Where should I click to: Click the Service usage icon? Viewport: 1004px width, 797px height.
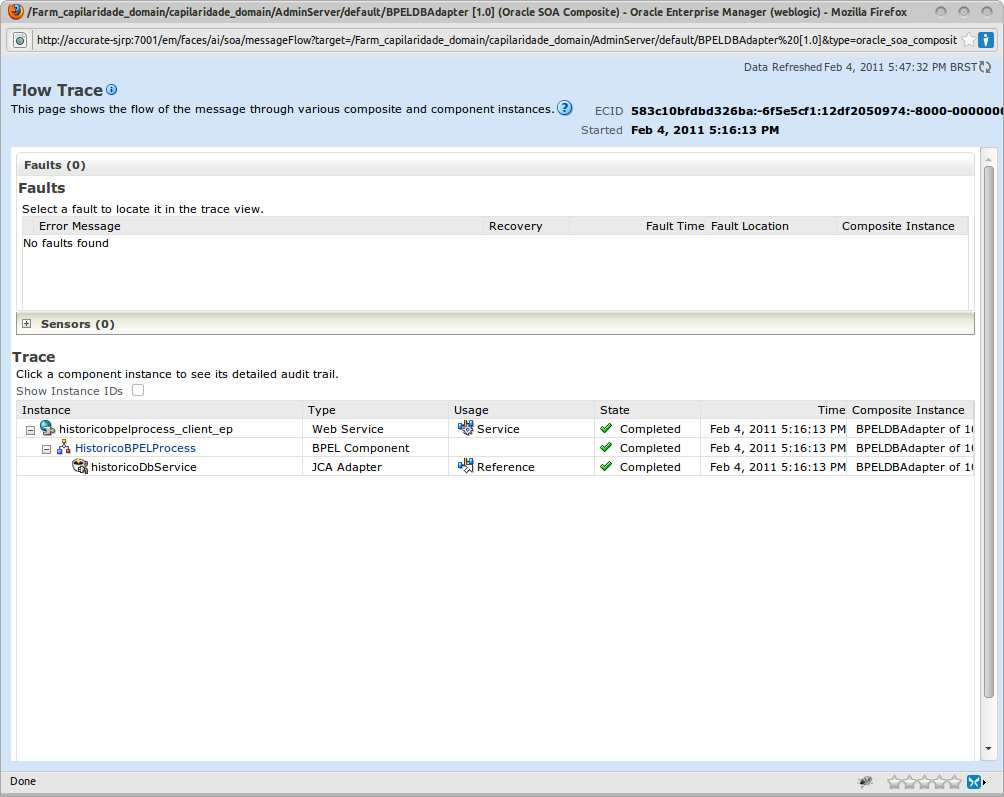pos(466,428)
